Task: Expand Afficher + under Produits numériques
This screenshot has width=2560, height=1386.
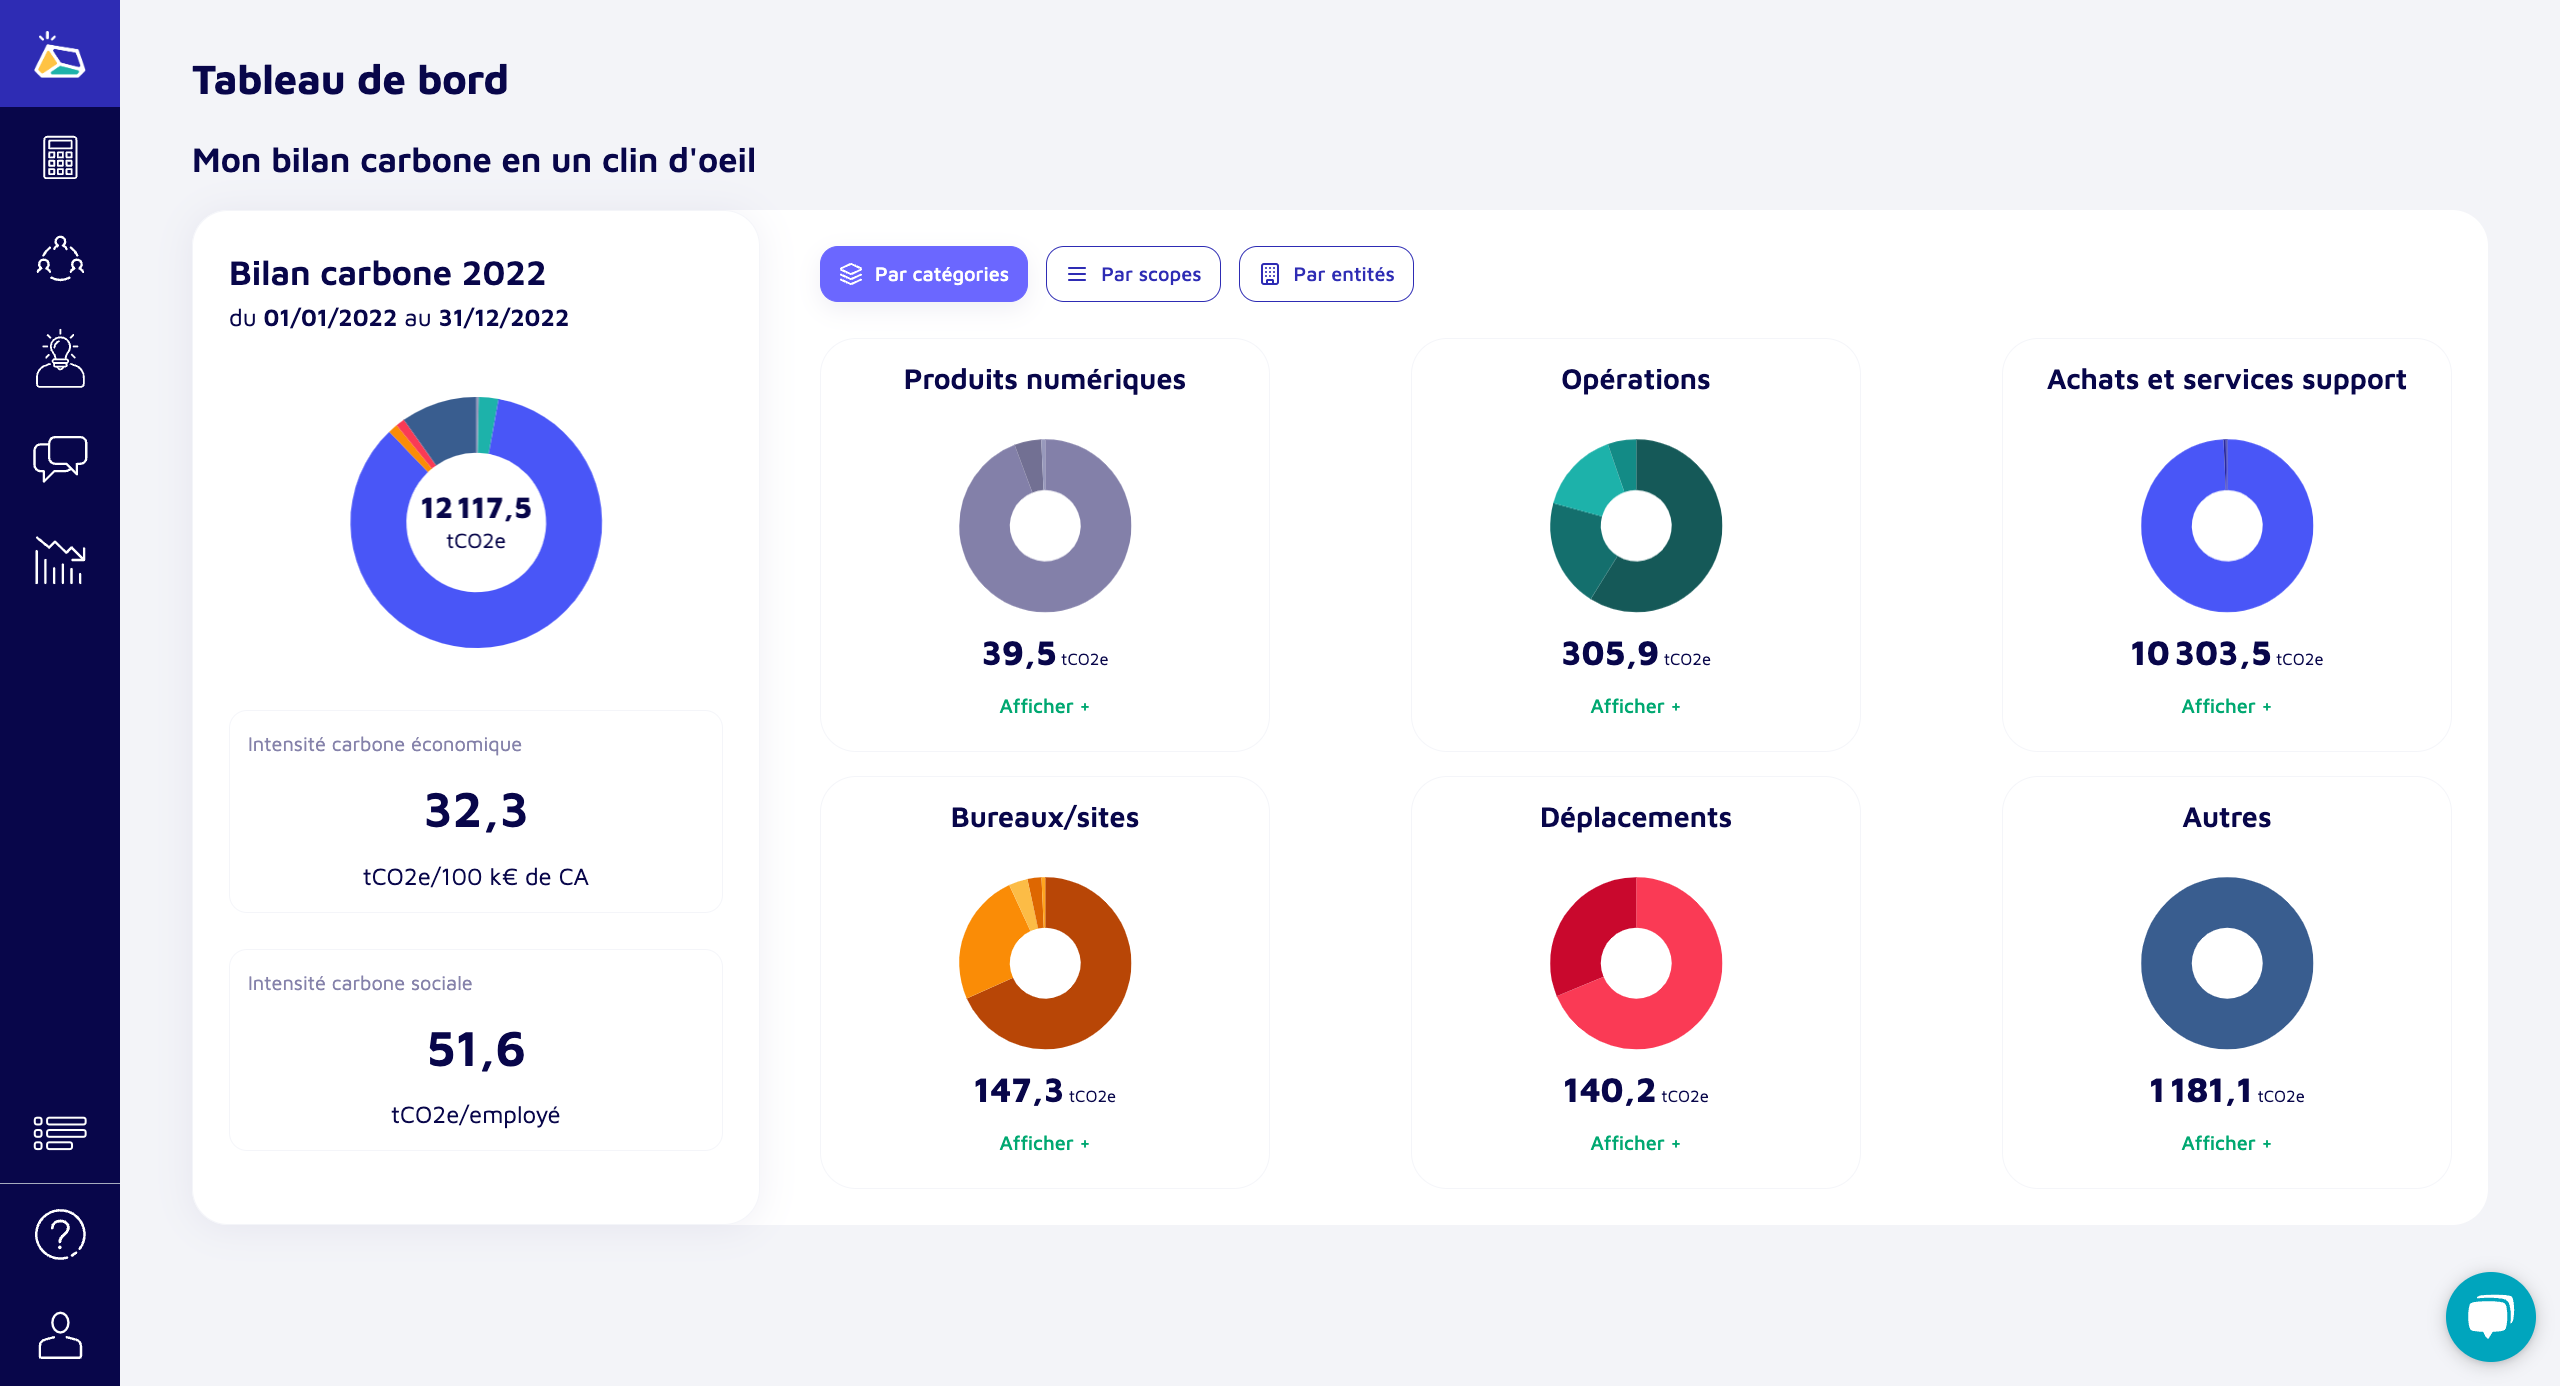Action: click(1044, 706)
